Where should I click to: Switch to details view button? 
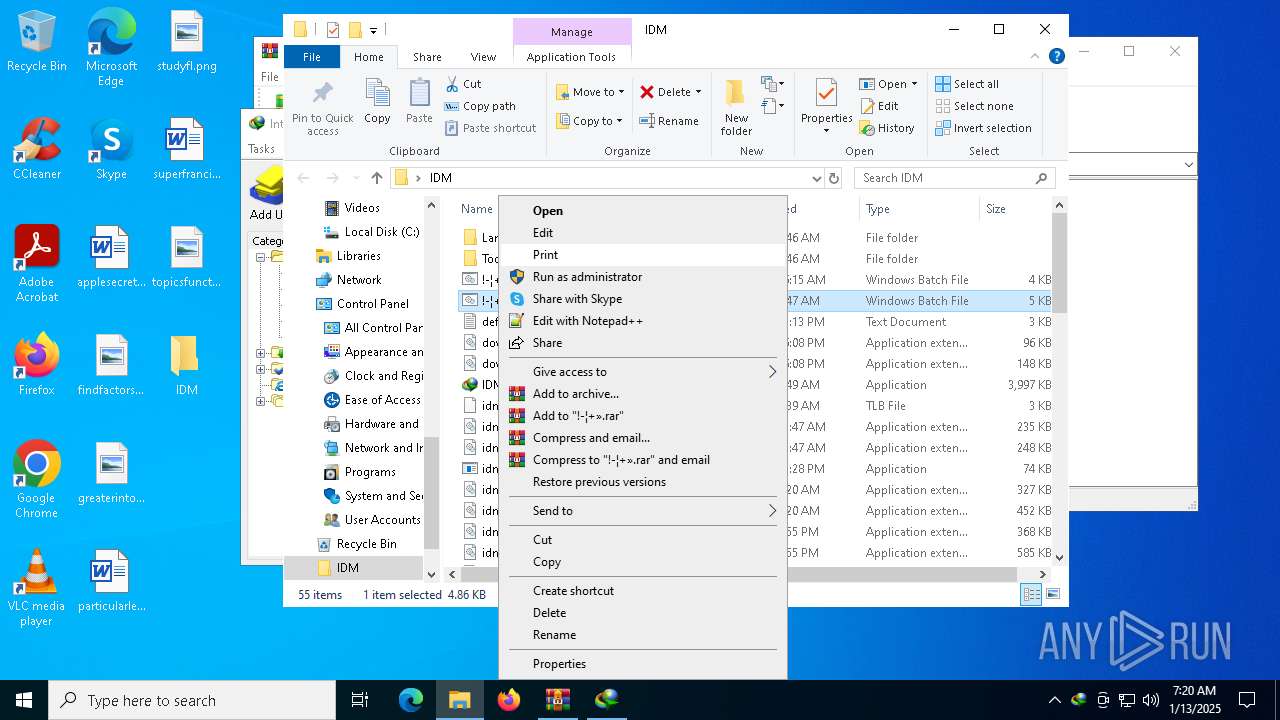coord(1030,594)
